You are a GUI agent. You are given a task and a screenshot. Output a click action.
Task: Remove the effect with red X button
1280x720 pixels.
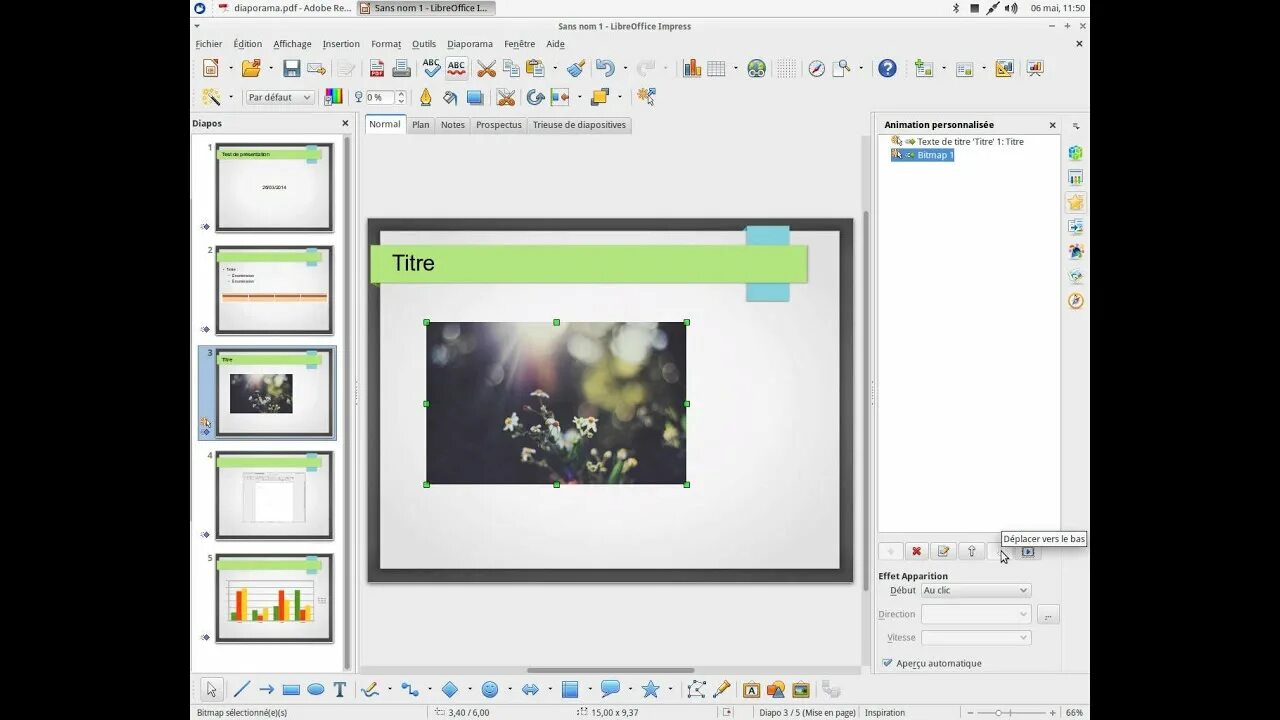click(916, 551)
